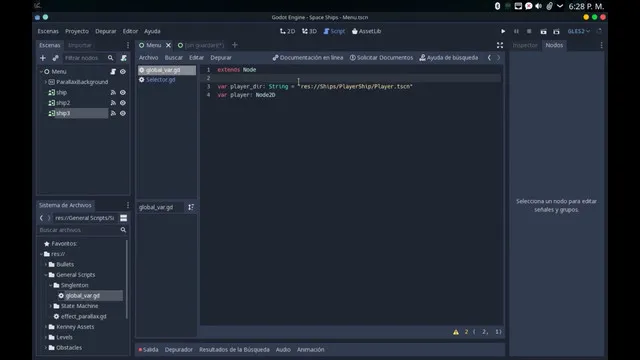
Task: Toggle visibility of ship node
Action: point(123,92)
